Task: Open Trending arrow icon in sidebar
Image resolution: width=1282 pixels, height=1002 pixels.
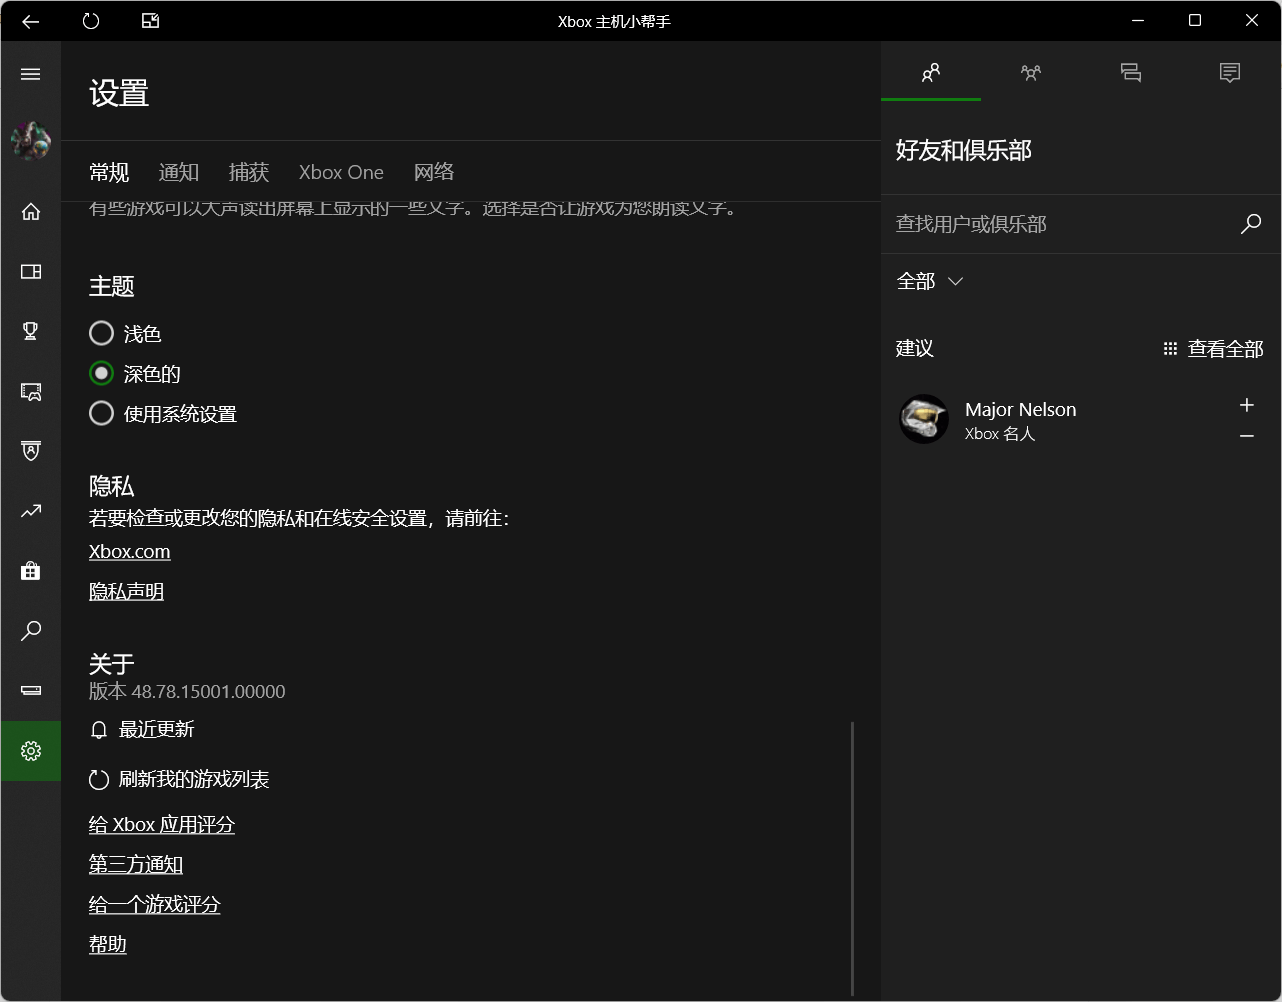Action: (x=31, y=511)
